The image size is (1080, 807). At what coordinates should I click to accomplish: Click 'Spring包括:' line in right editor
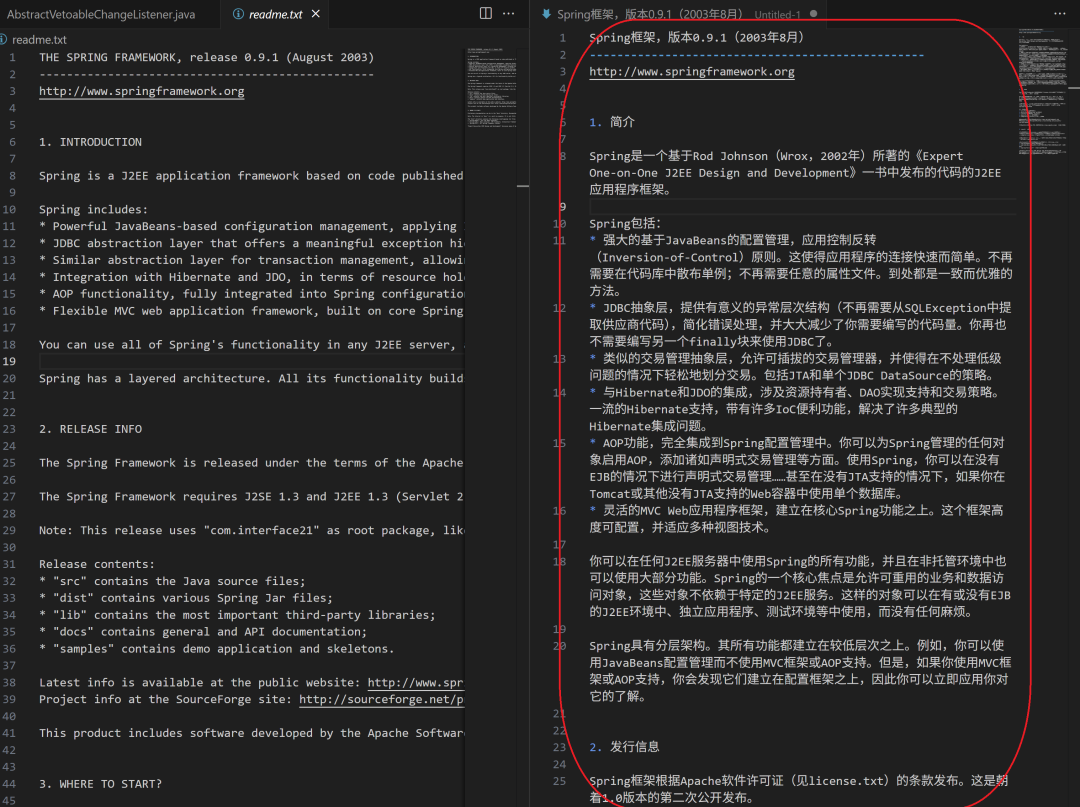tap(625, 223)
